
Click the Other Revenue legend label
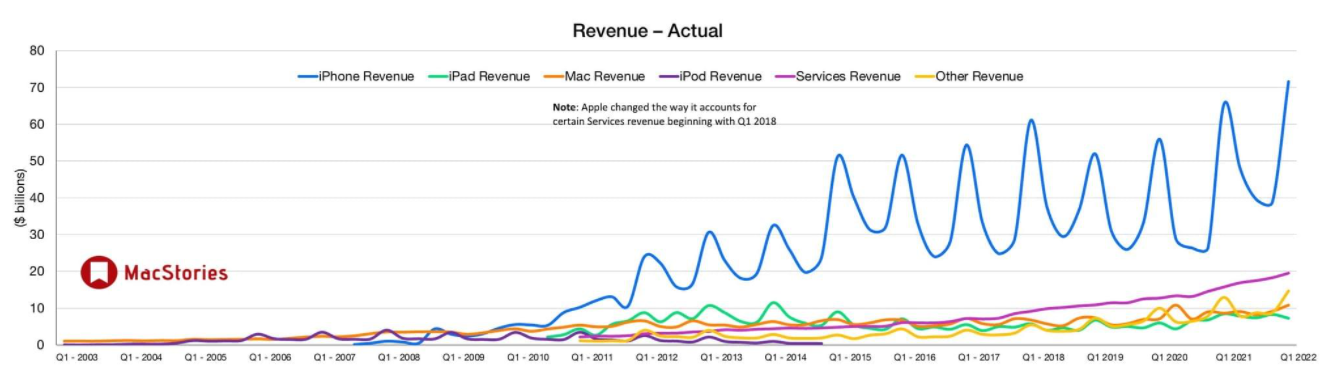click(x=979, y=76)
